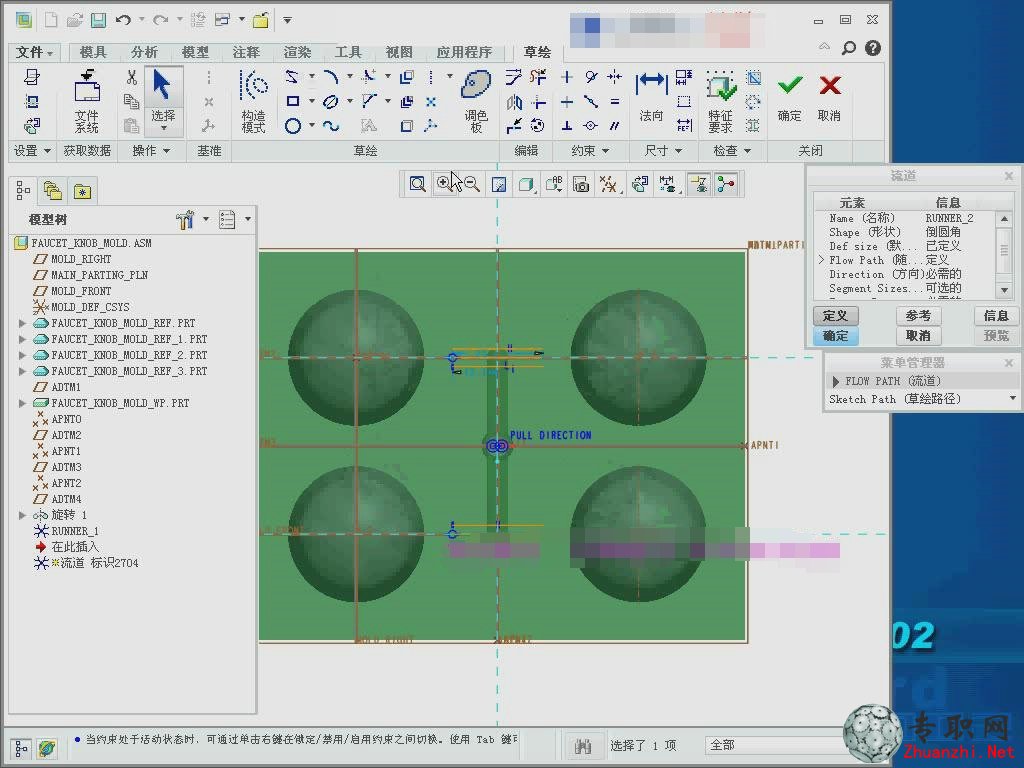
Task: Switch to the 应用程序 ribbon tab
Action: click(464, 52)
